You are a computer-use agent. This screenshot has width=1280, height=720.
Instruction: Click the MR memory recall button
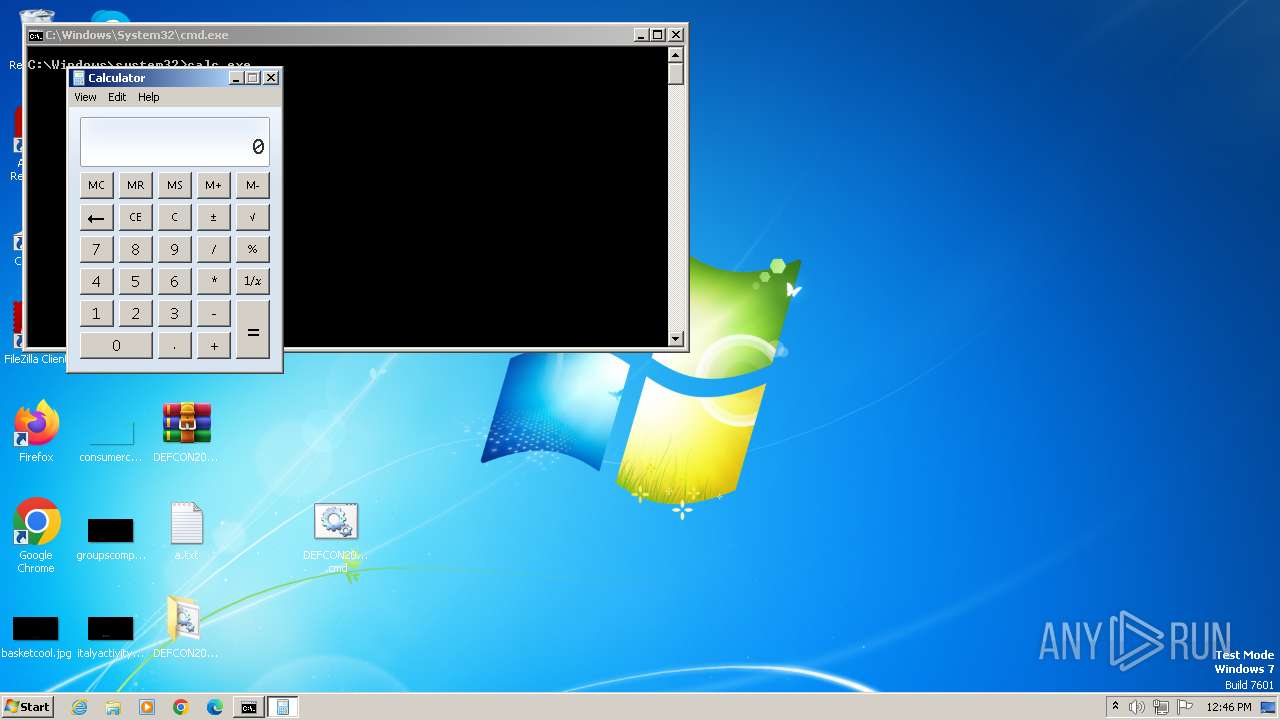135,185
